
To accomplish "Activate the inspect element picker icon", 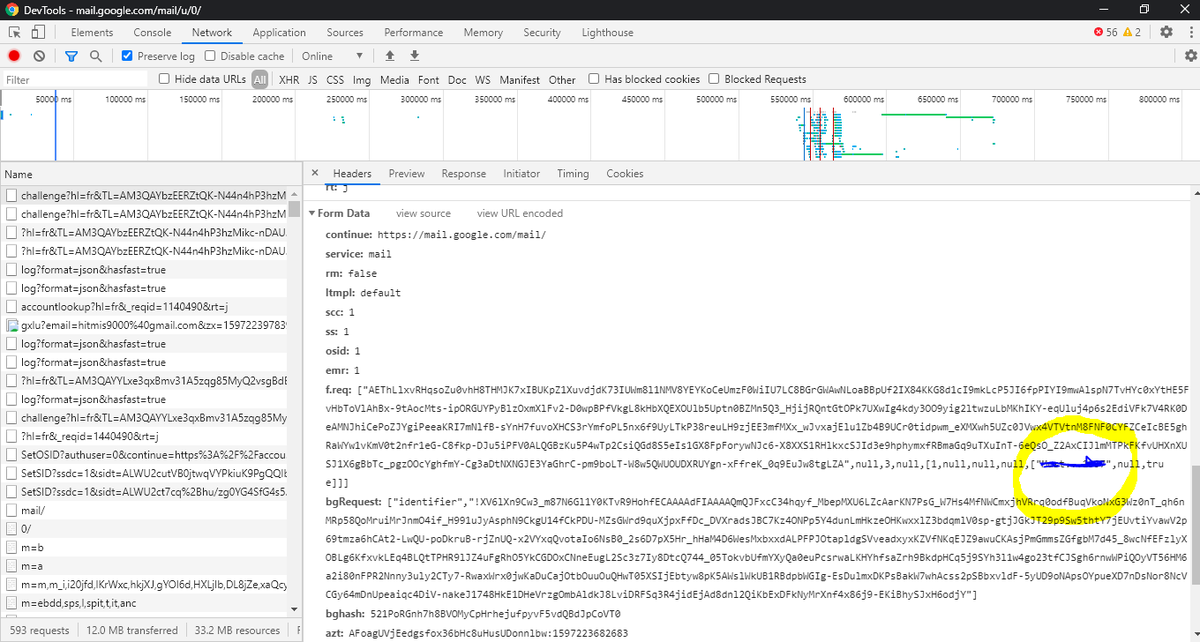I will click(15, 32).
